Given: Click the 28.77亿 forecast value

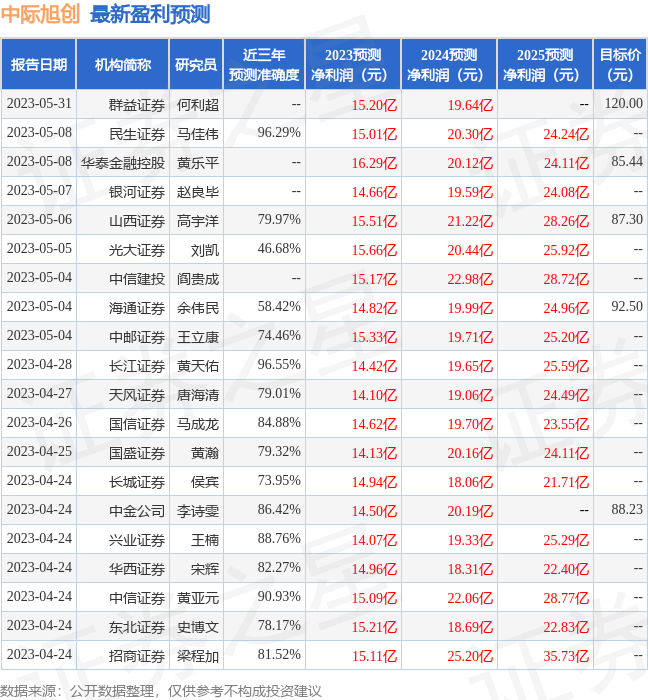Looking at the screenshot, I should pyautogui.click(x=566, y=599).
